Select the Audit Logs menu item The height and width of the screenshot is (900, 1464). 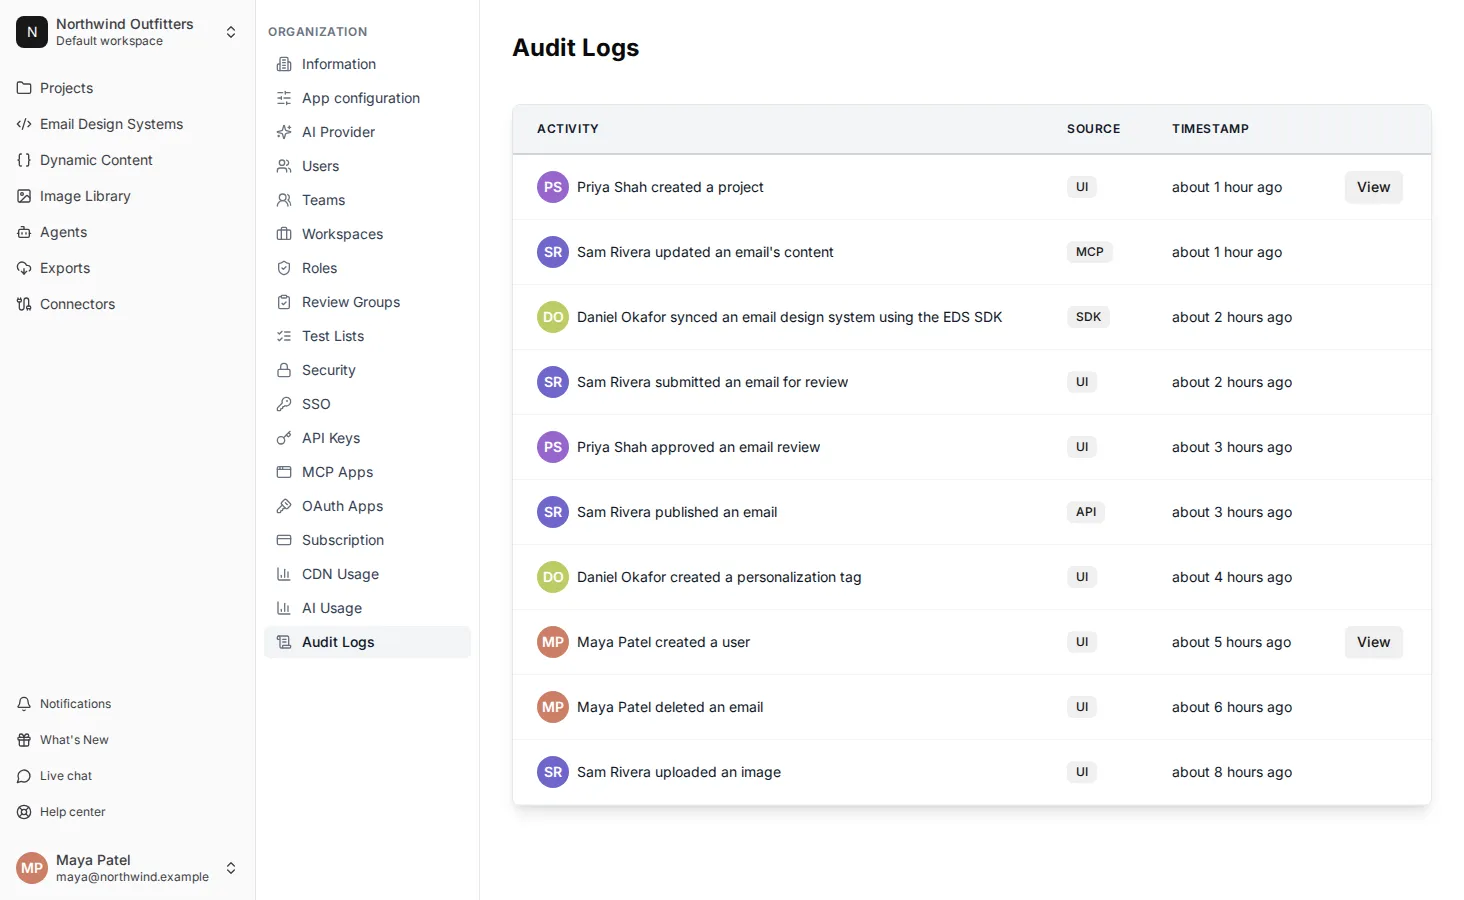[367, 642]
